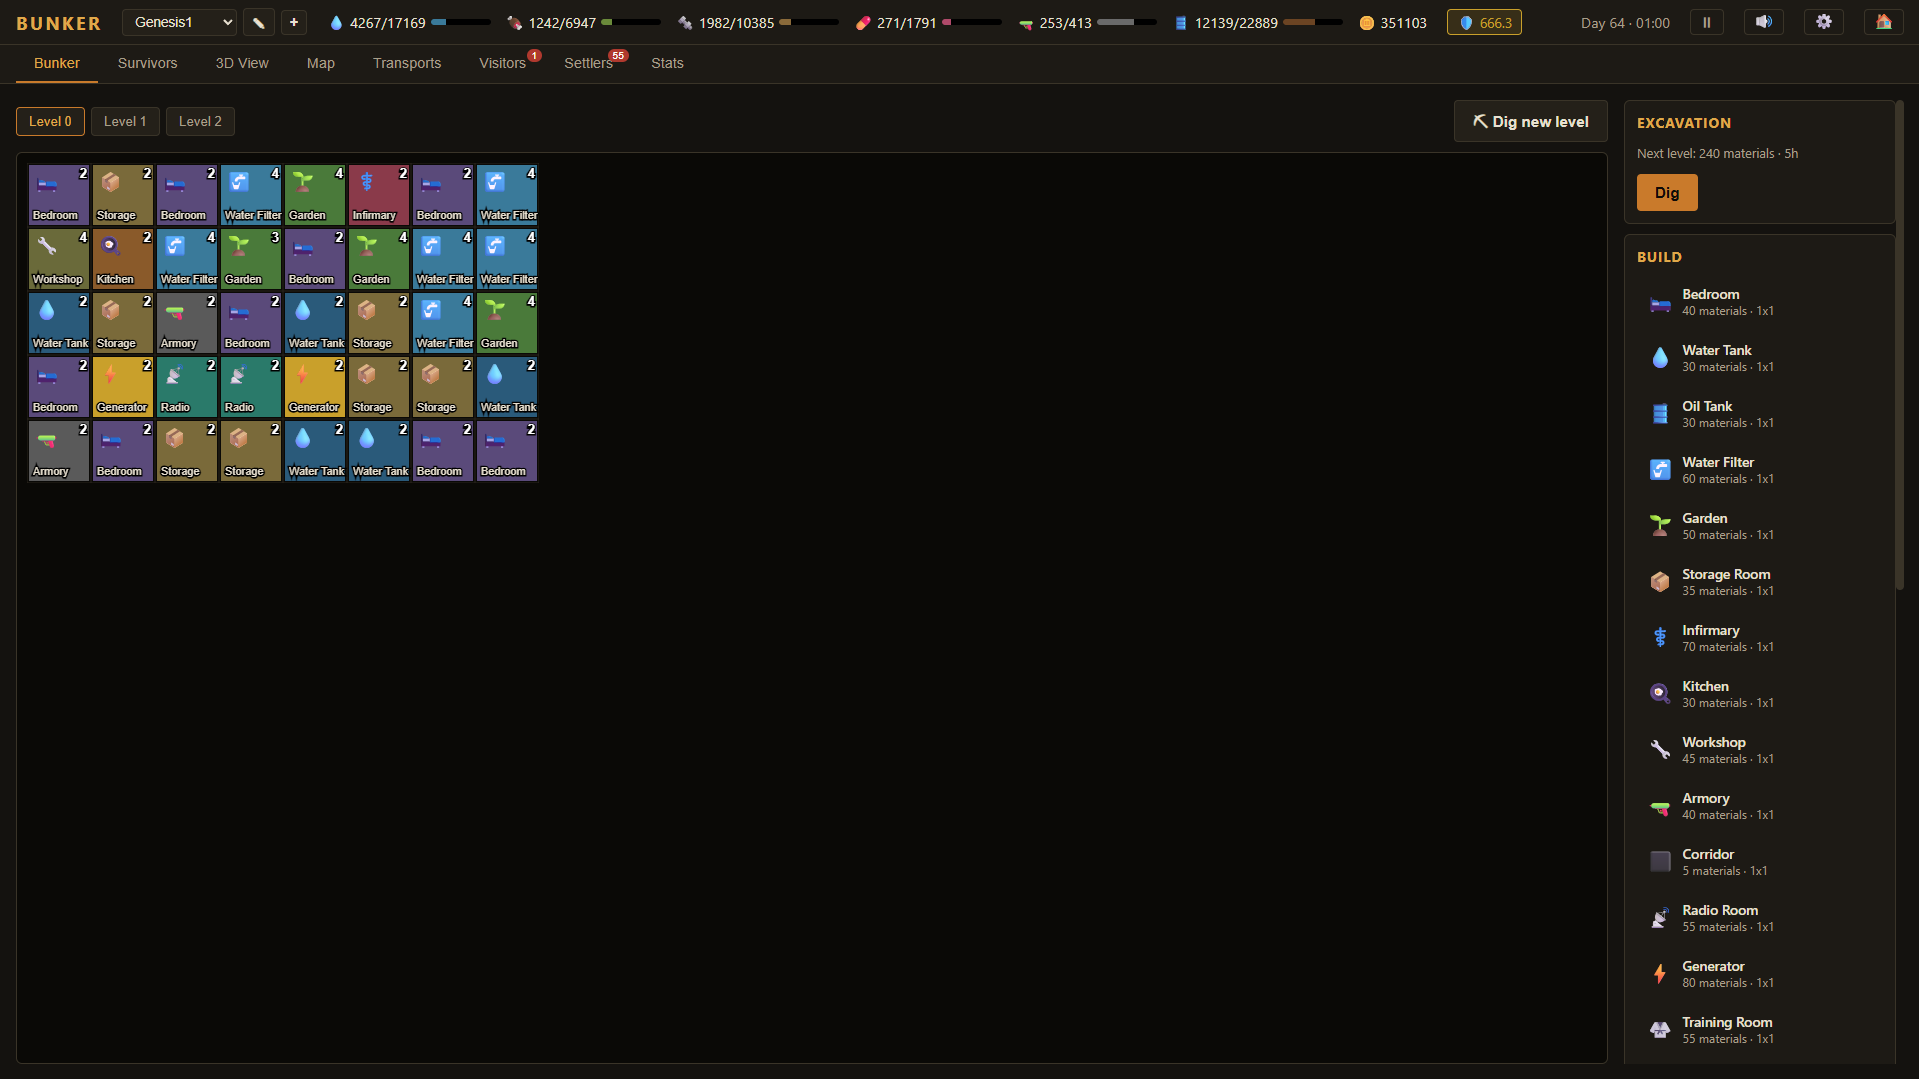Click the Dig new level button
This screenshot has height=1079, width=1919.
point(1530,121)
